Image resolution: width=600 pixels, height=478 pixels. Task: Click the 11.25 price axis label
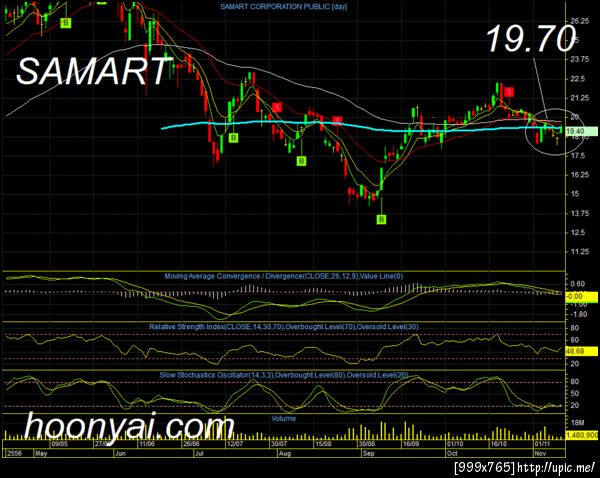coord(580,251)
